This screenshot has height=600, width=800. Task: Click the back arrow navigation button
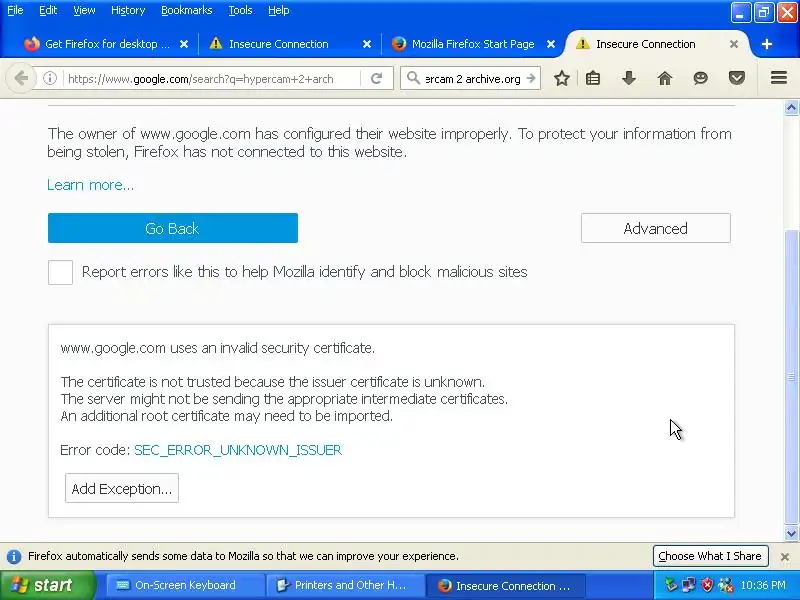21,79
